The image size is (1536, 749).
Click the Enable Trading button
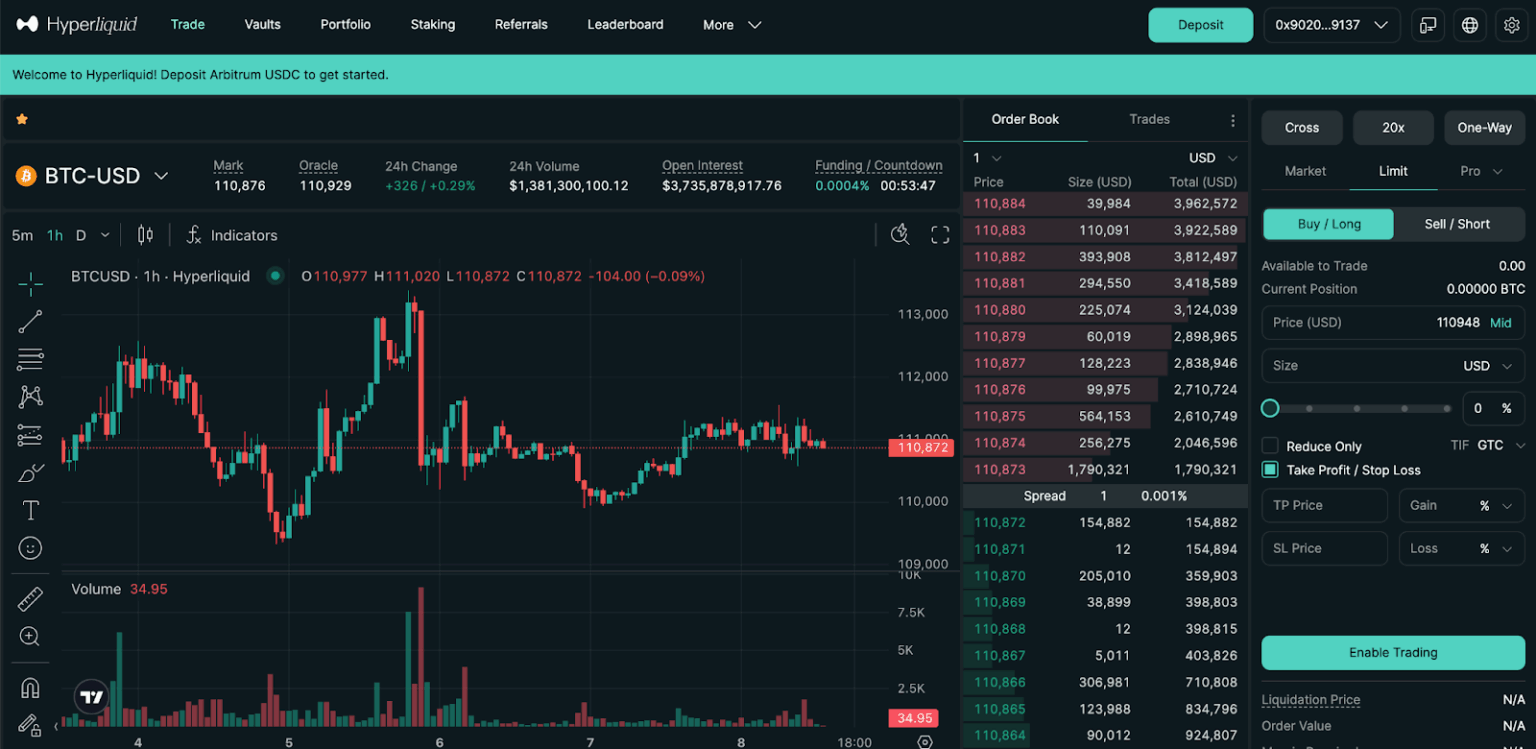tap(1392, 652)
